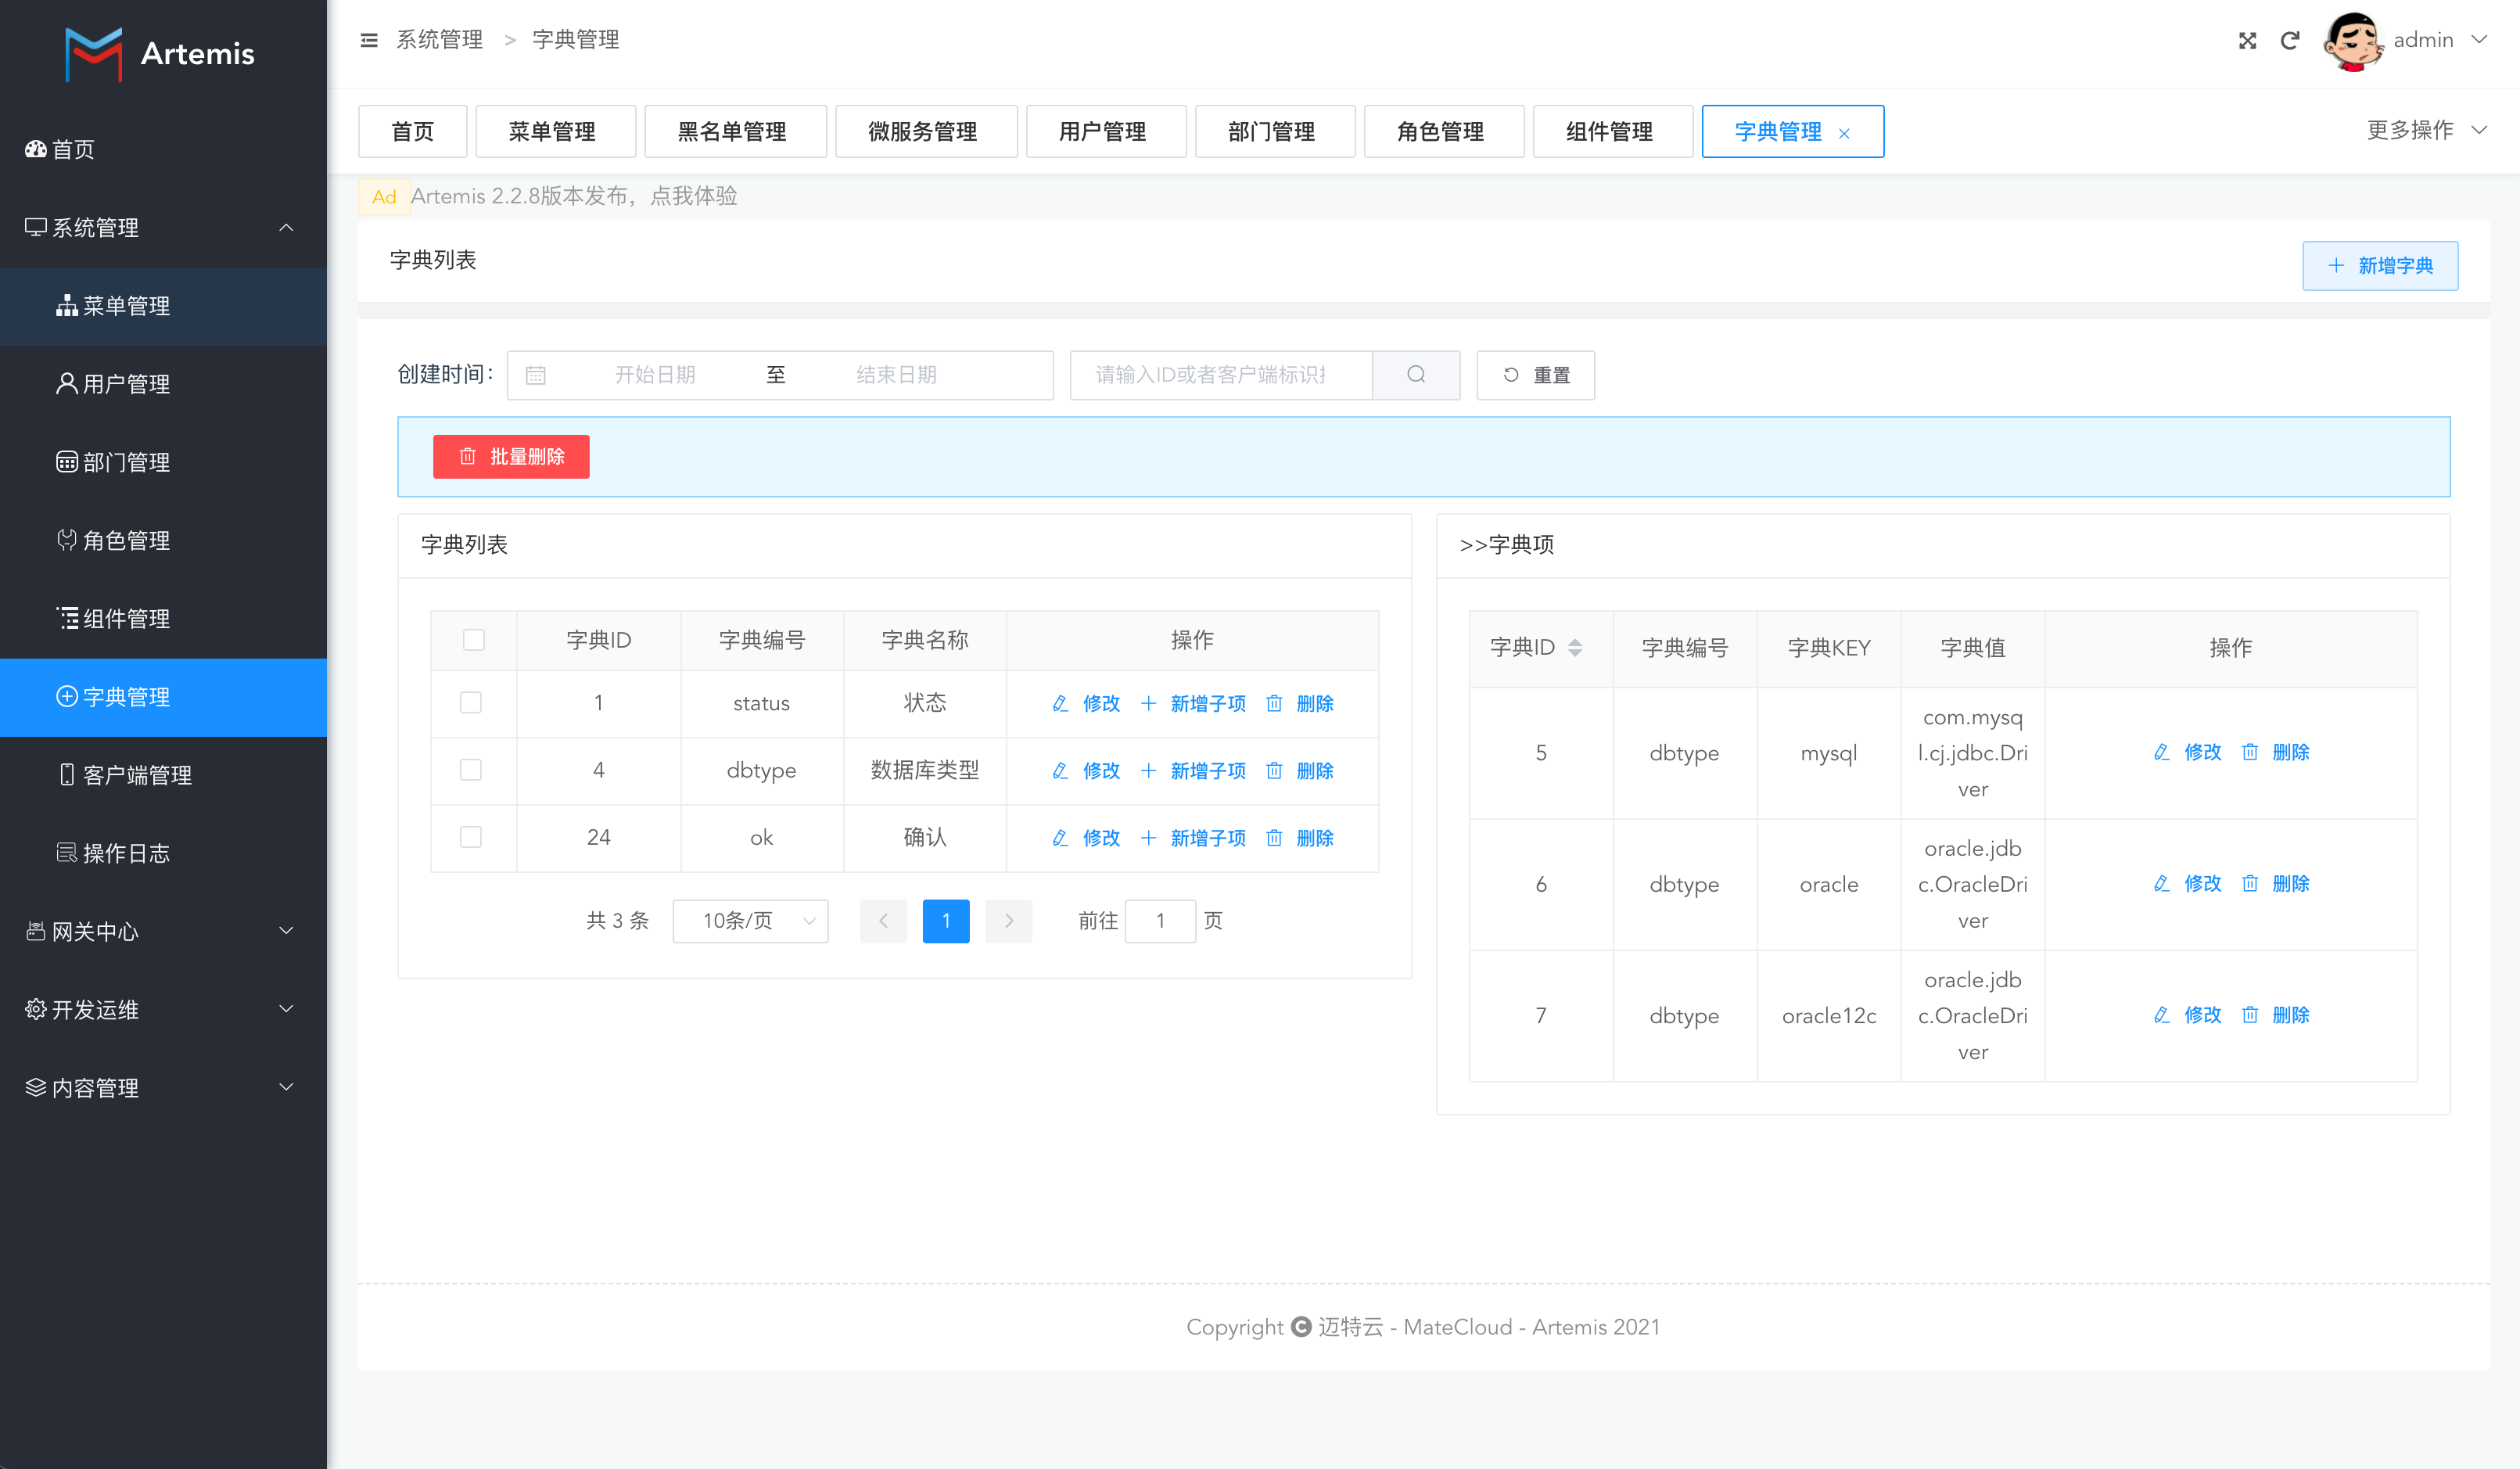2520x1469 pixels.
Task: Switch to the 菜单管理 tab
Action: 555,131
